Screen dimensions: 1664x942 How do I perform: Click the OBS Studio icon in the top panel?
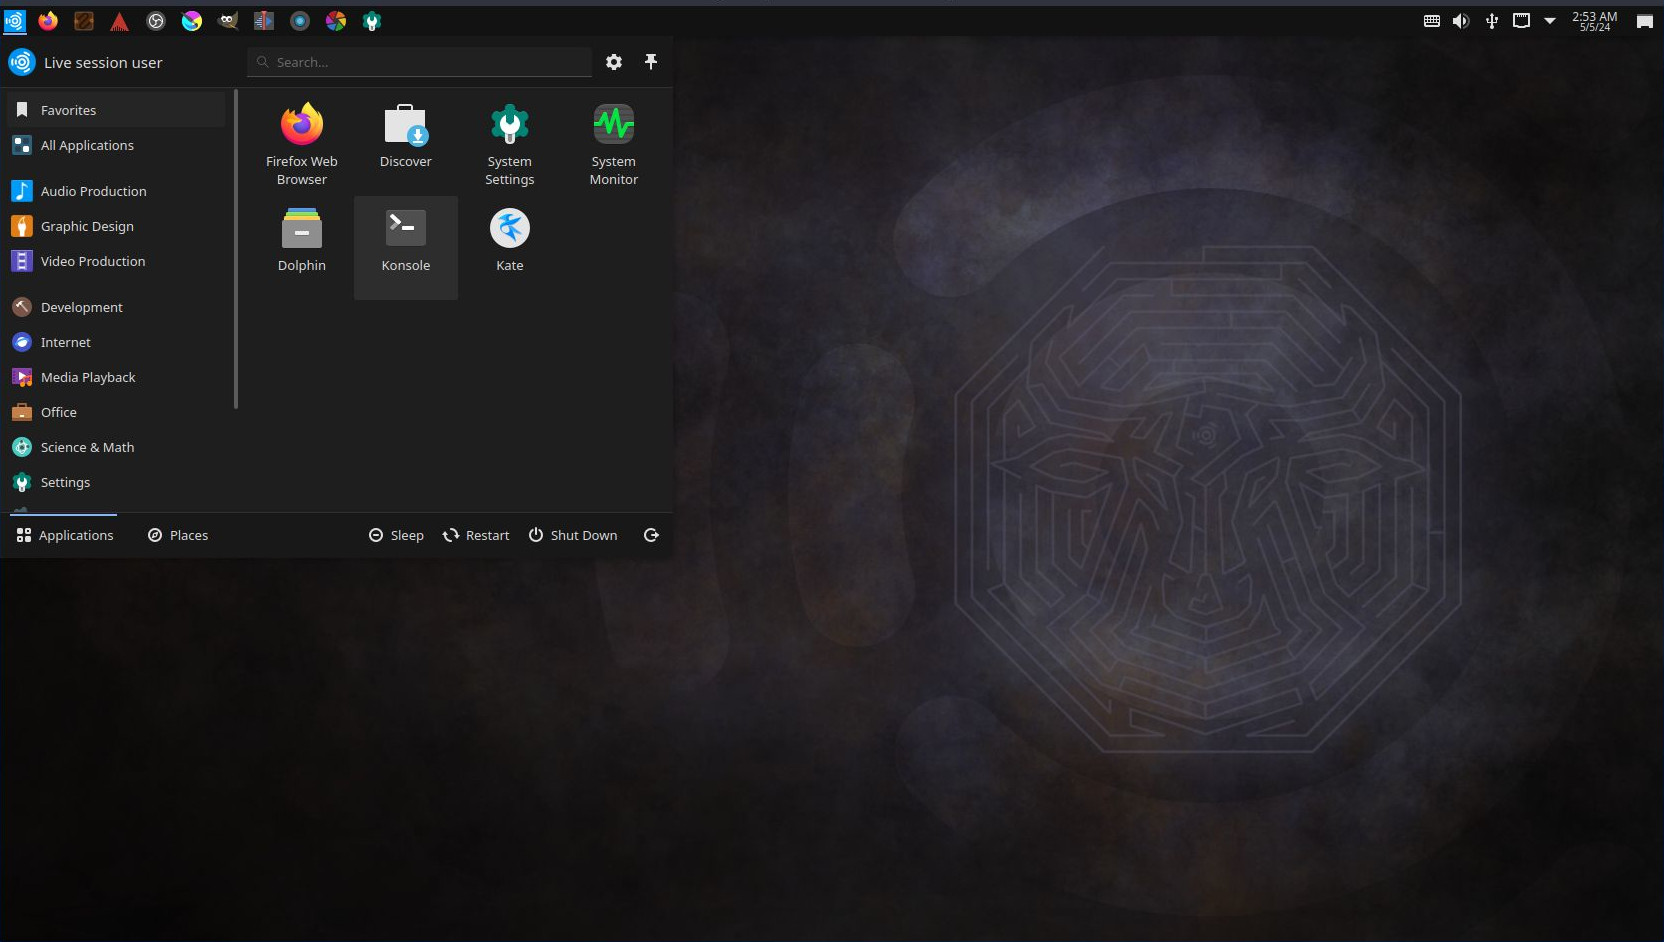(x=156, y=21)
